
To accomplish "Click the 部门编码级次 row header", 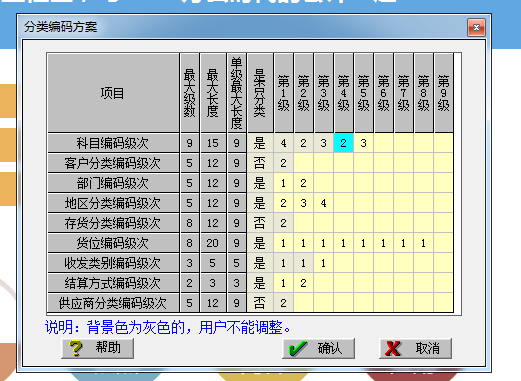I will (113, 183).
